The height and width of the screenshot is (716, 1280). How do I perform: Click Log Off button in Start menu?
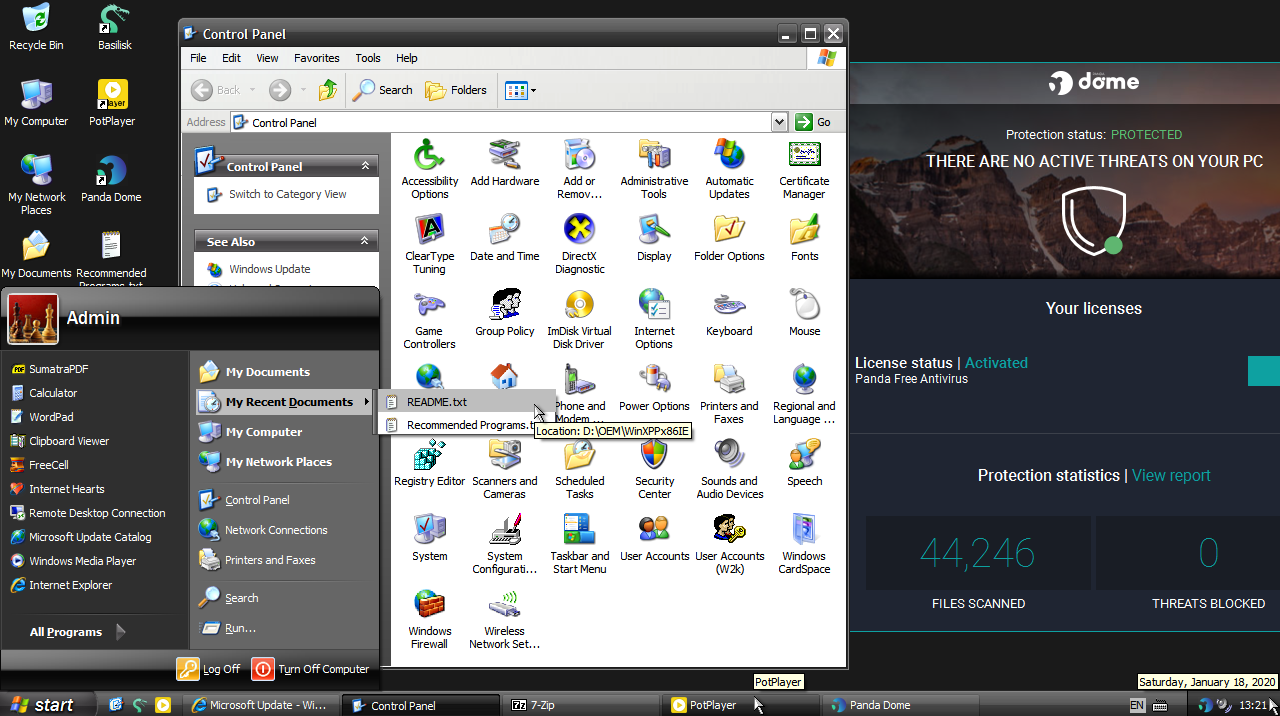tap(209, 669)
